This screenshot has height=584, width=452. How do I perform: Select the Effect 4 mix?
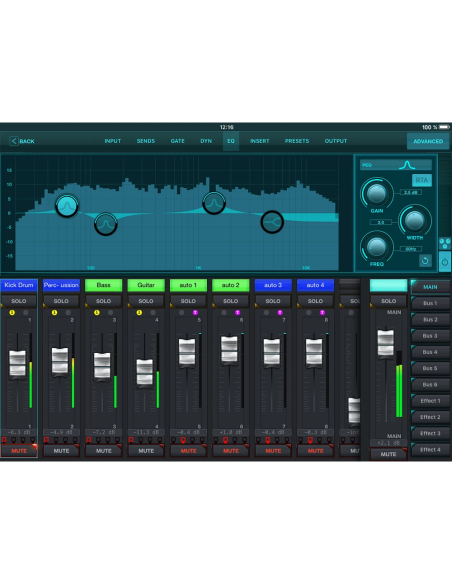(430, 450)
